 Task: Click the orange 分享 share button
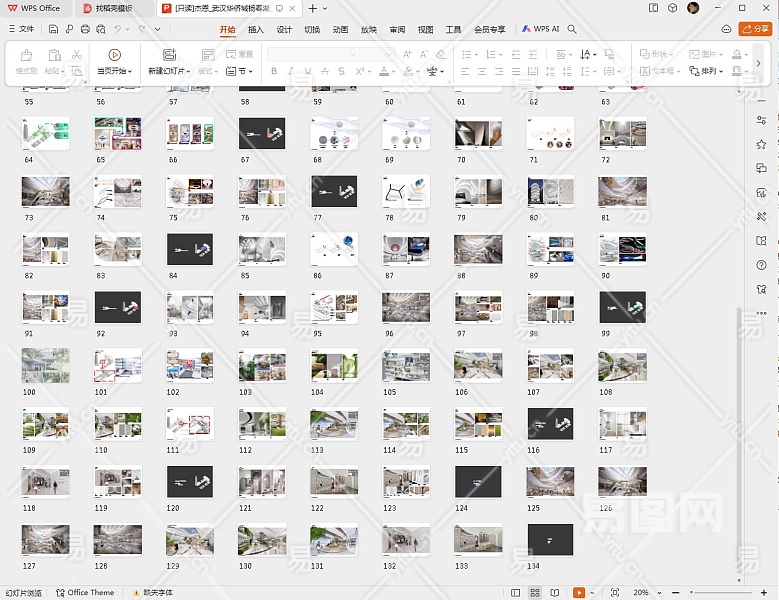[x=754, y=29]
